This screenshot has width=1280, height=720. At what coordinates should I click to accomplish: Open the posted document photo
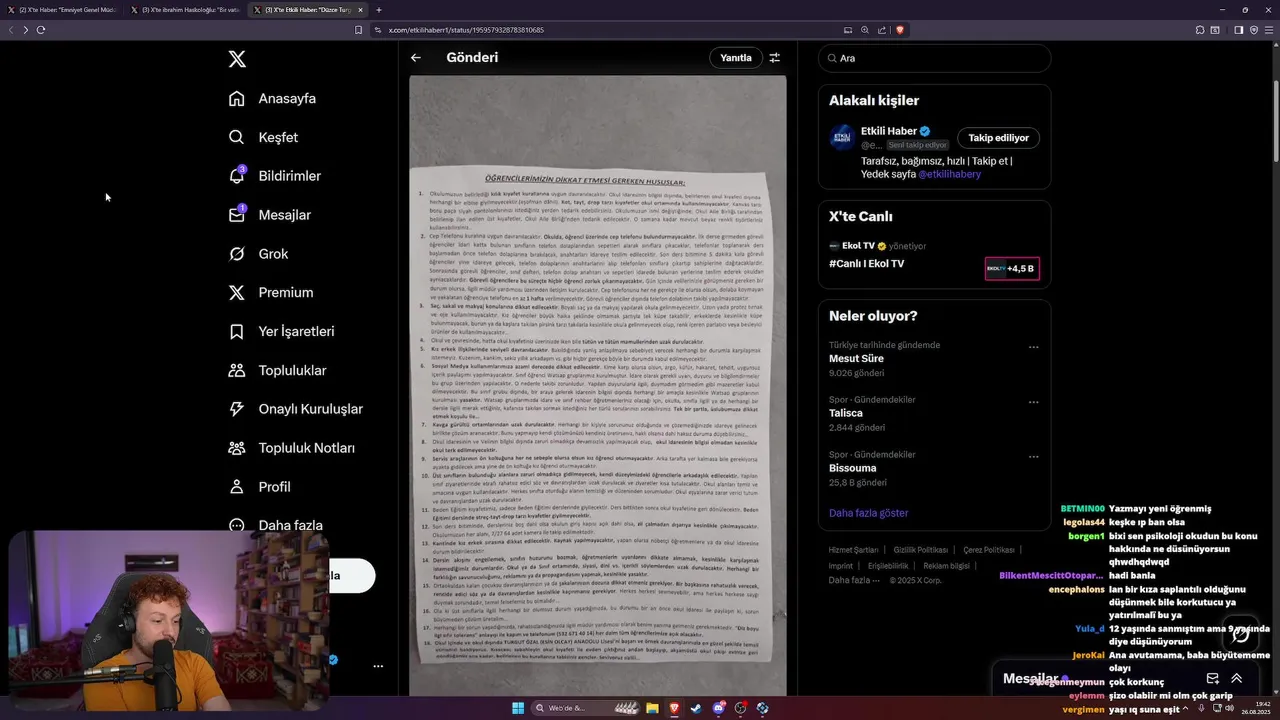click(x=598, y=385)
